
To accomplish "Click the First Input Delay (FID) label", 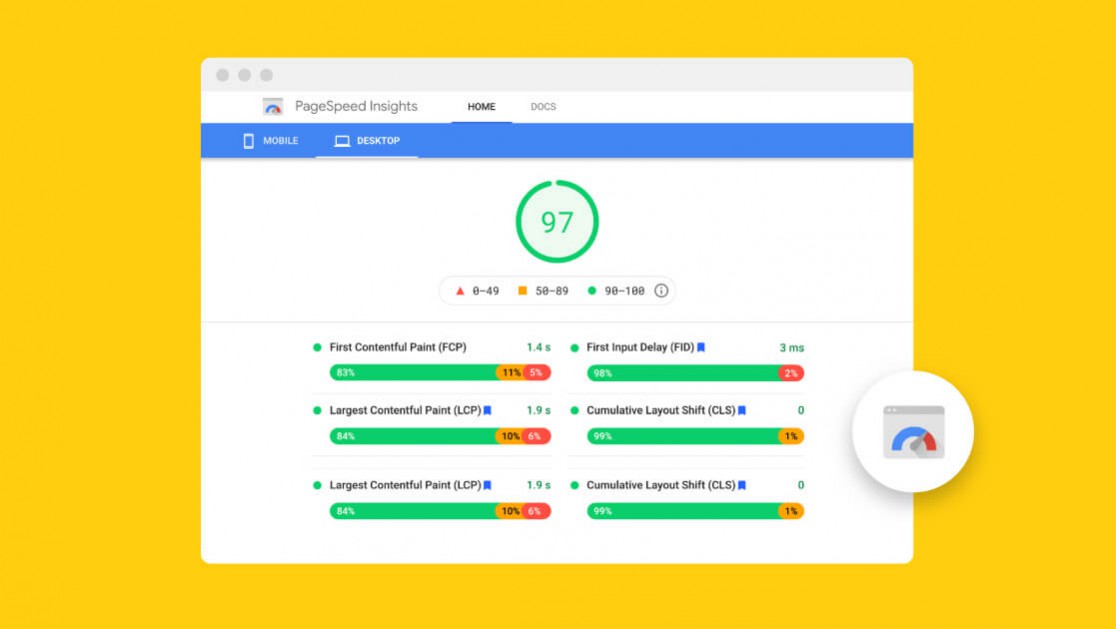I will [x=641, y=347].
